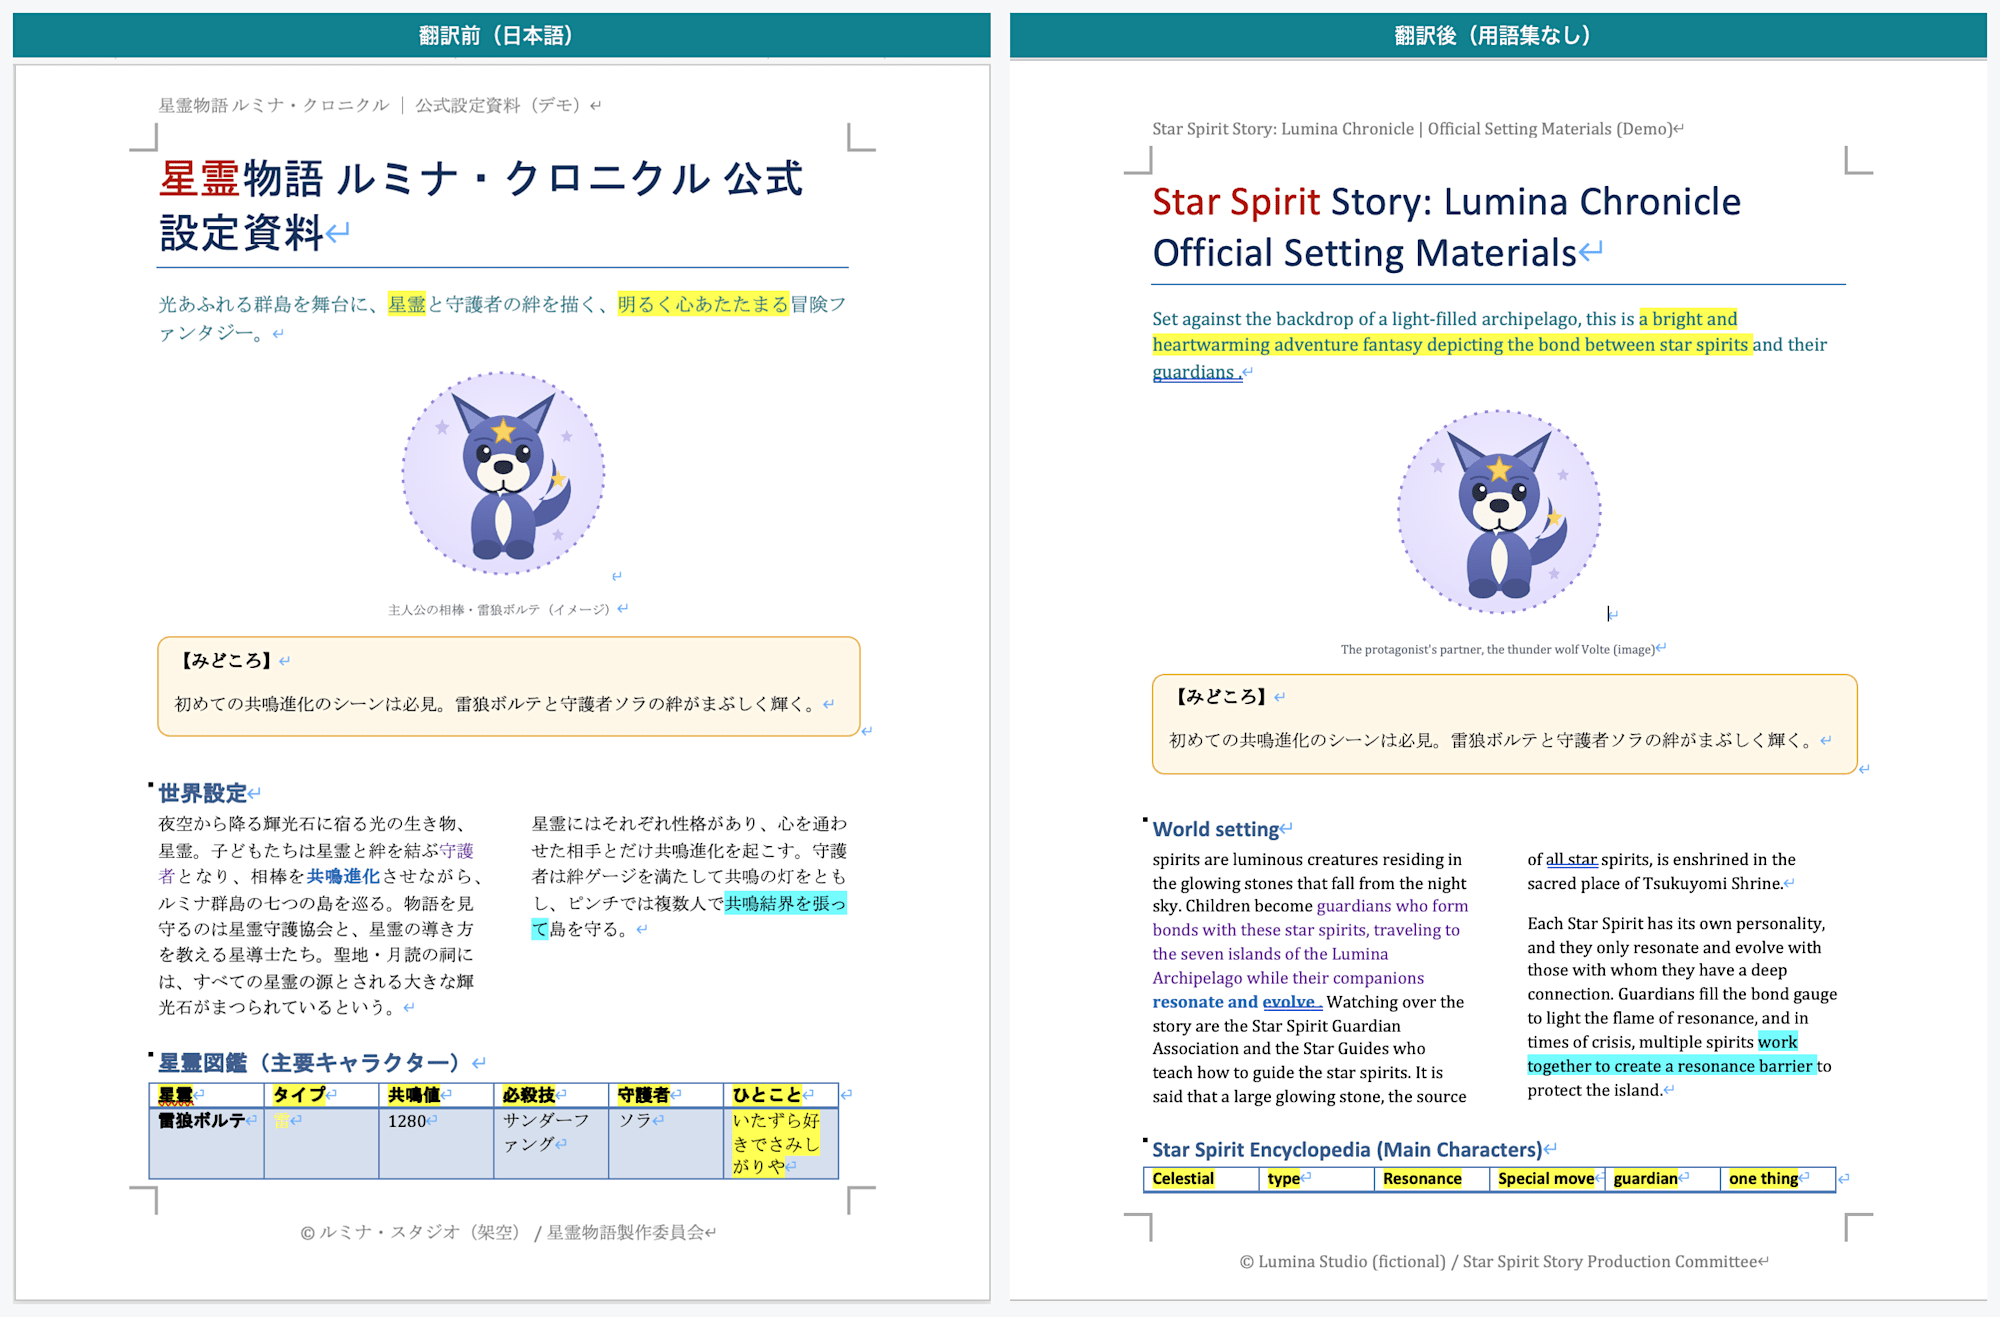Click the 翻訳前（日本語） panel header
This screenshot has height=1317, width=2000.
(x=501, y=35)
